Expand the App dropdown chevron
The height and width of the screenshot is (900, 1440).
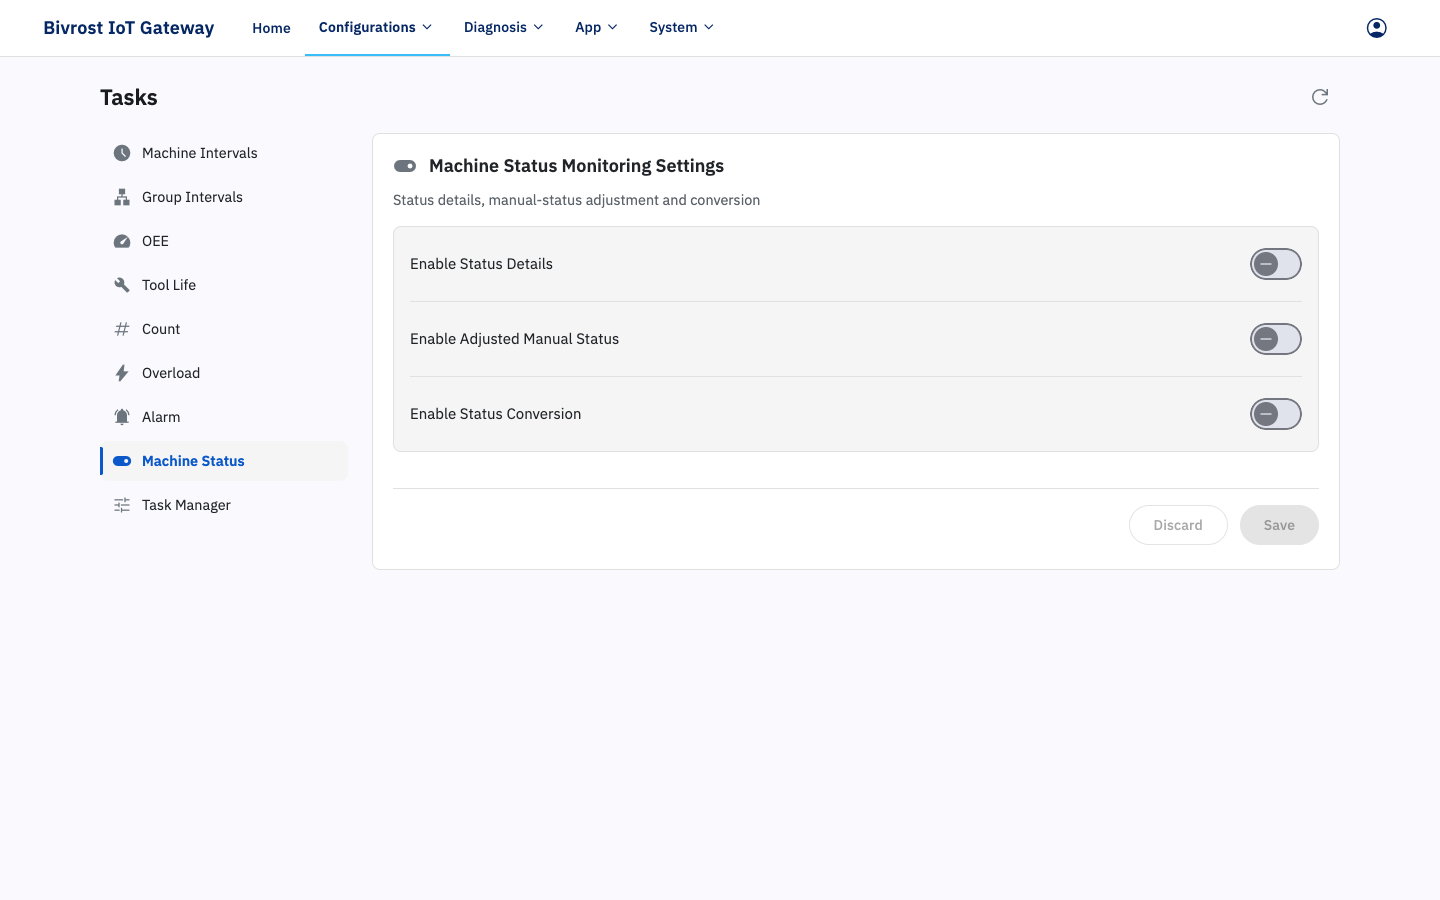(613, 27)
